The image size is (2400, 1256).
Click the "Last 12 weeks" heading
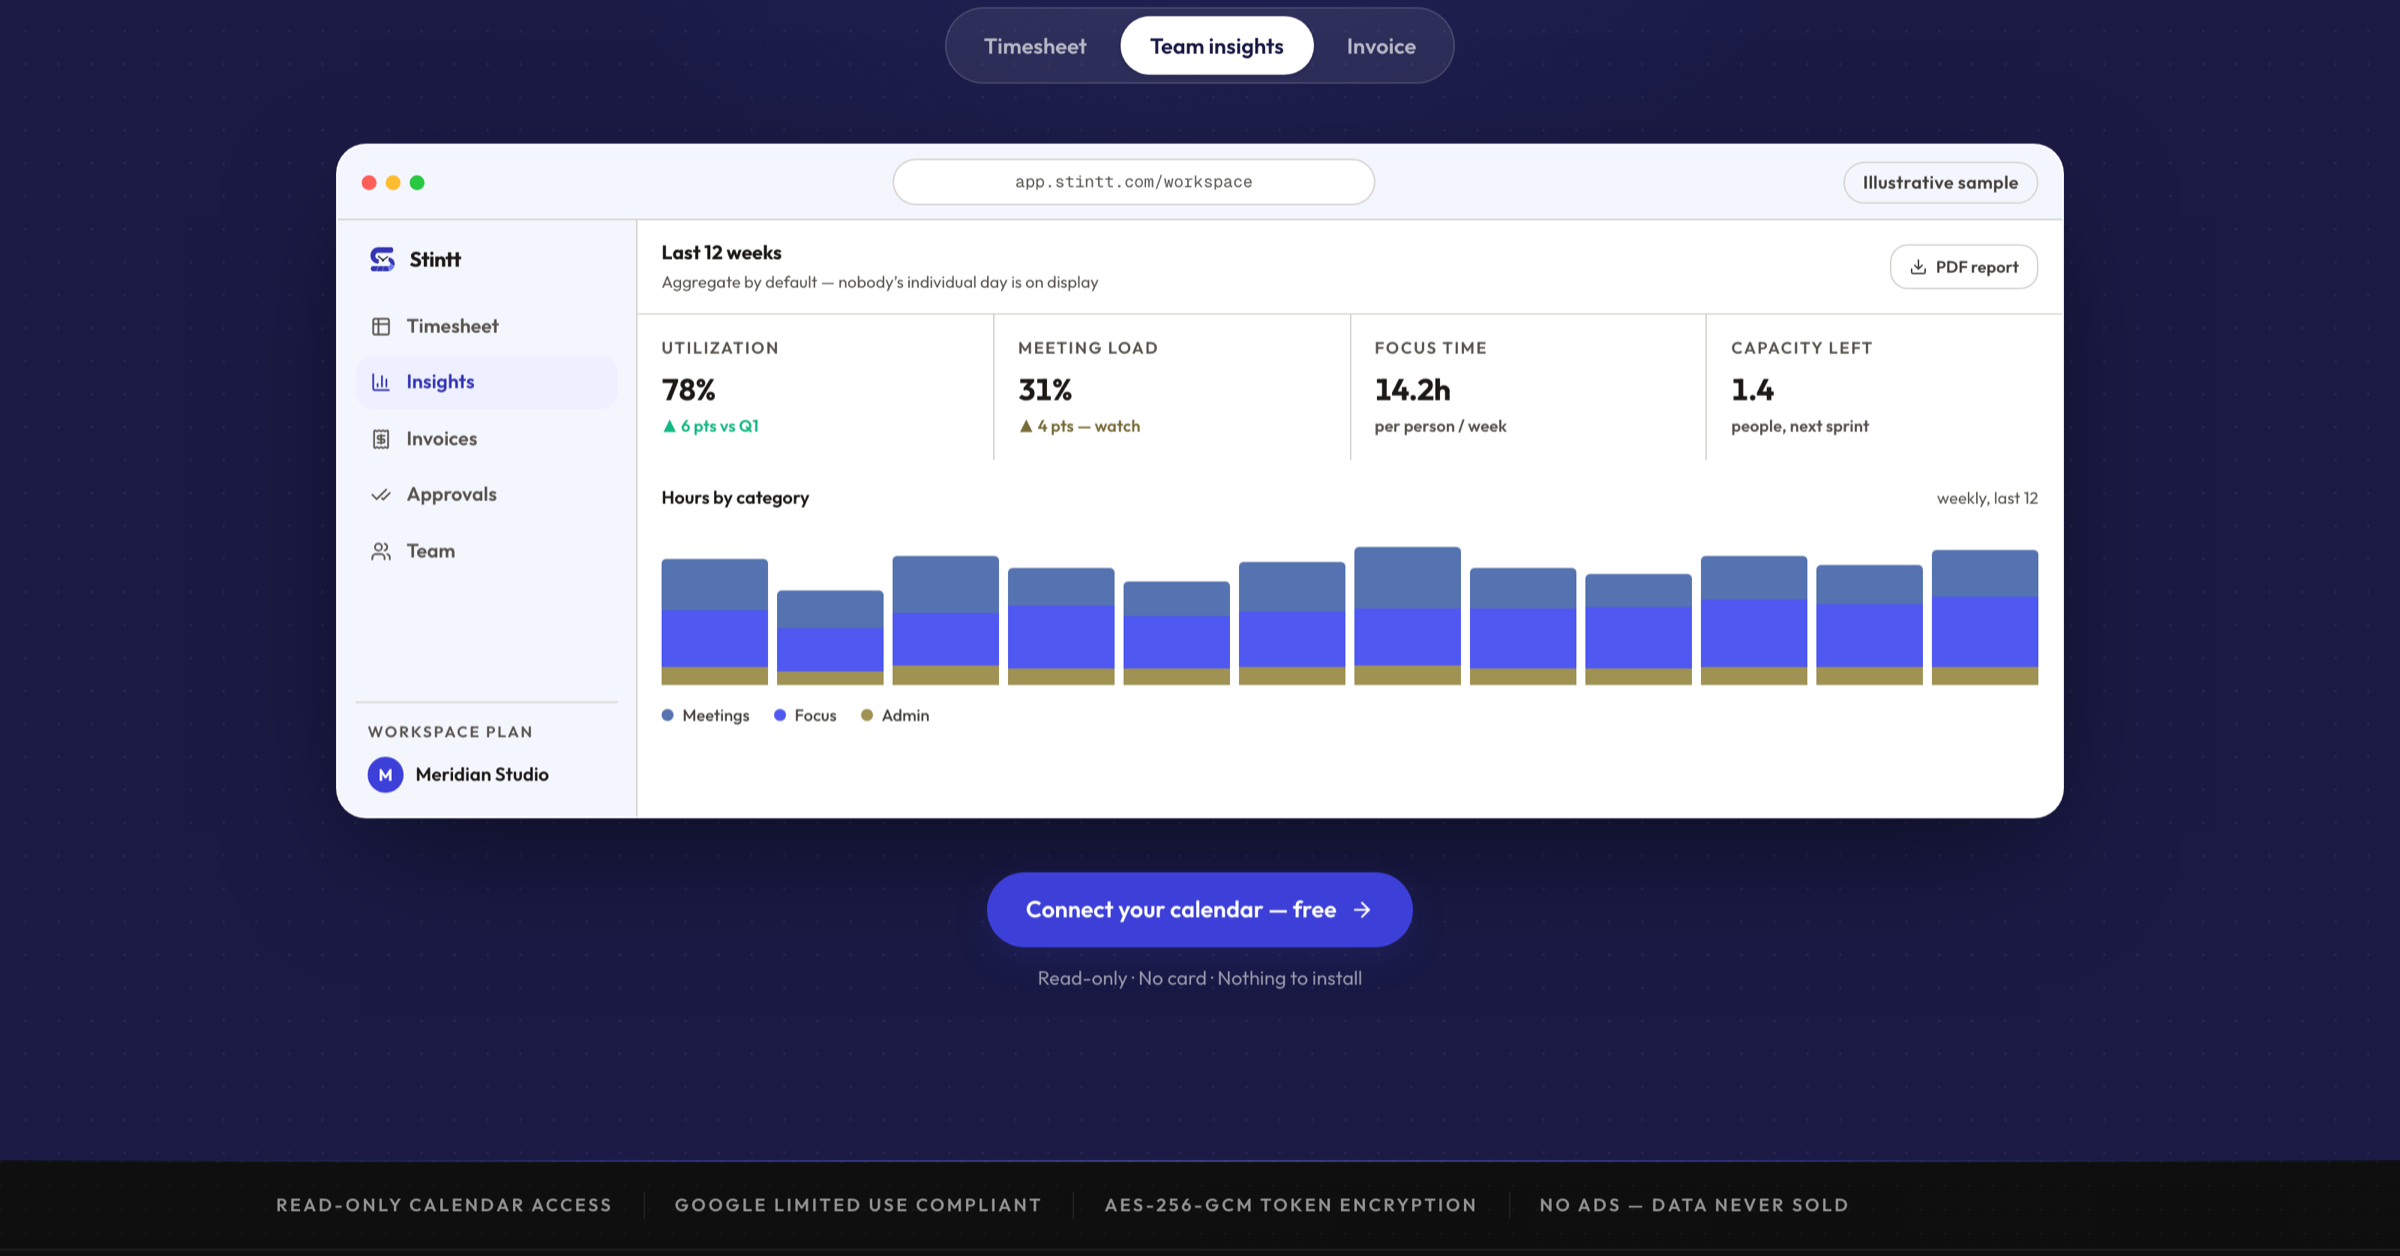(x=721, y=253)
